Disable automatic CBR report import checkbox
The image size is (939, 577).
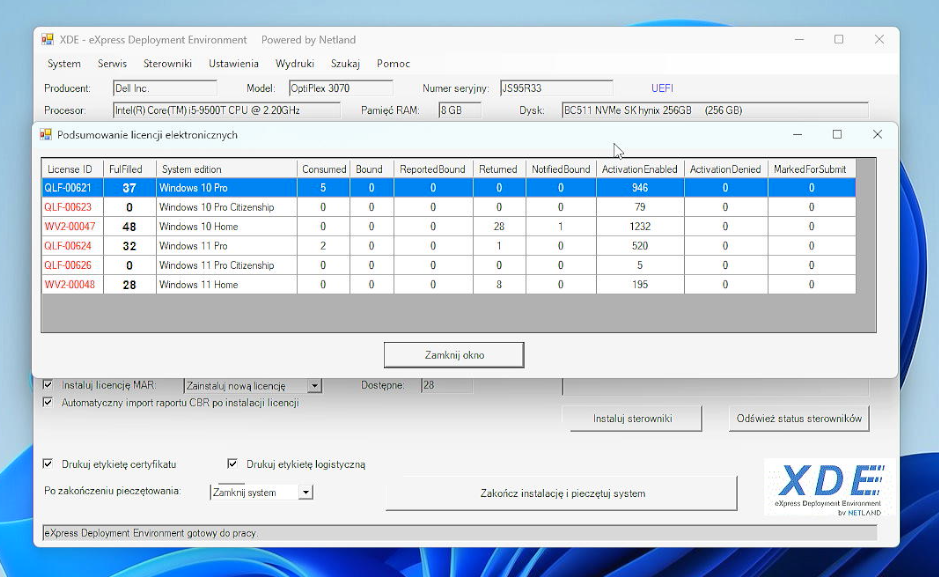point(48,403)
